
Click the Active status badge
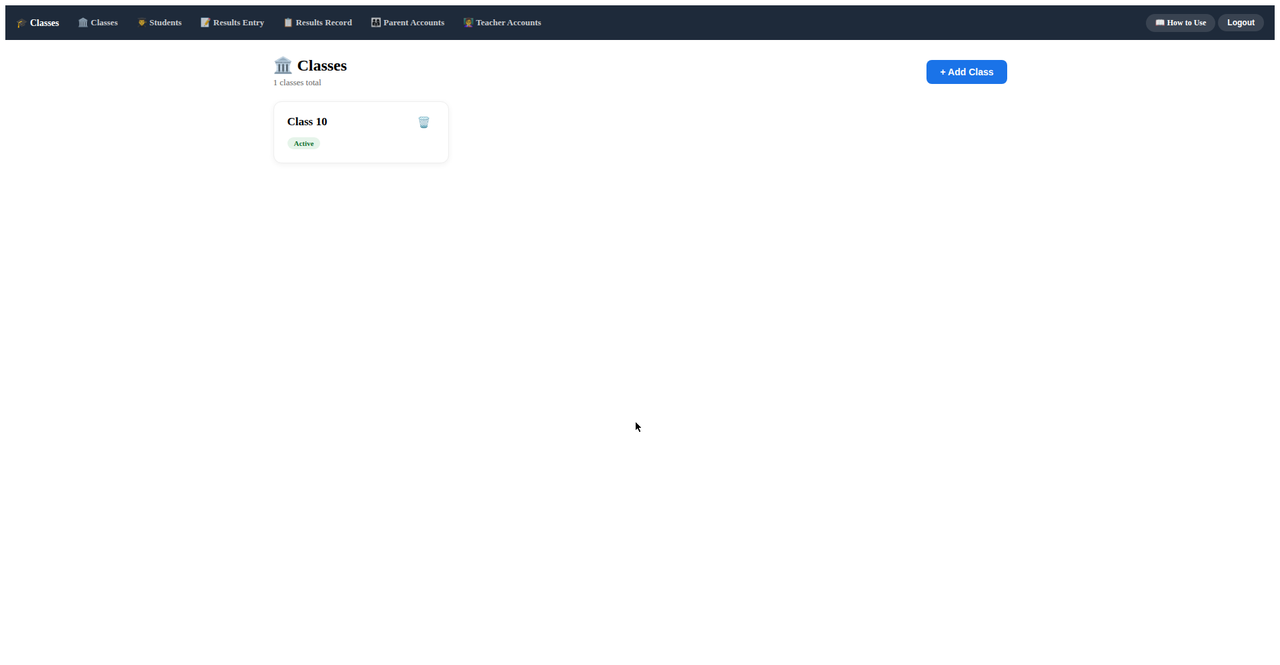[x=304, y=143]
